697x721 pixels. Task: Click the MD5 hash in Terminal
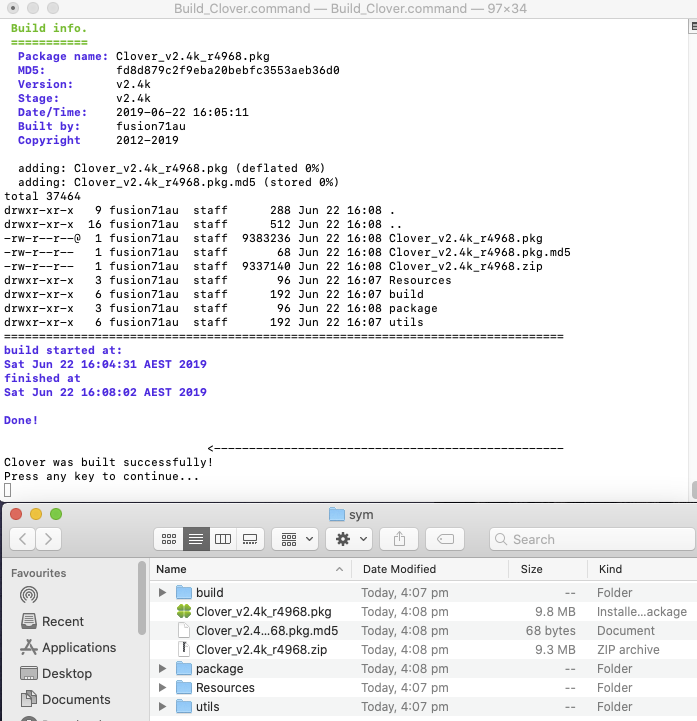click(x=228, y=70)
